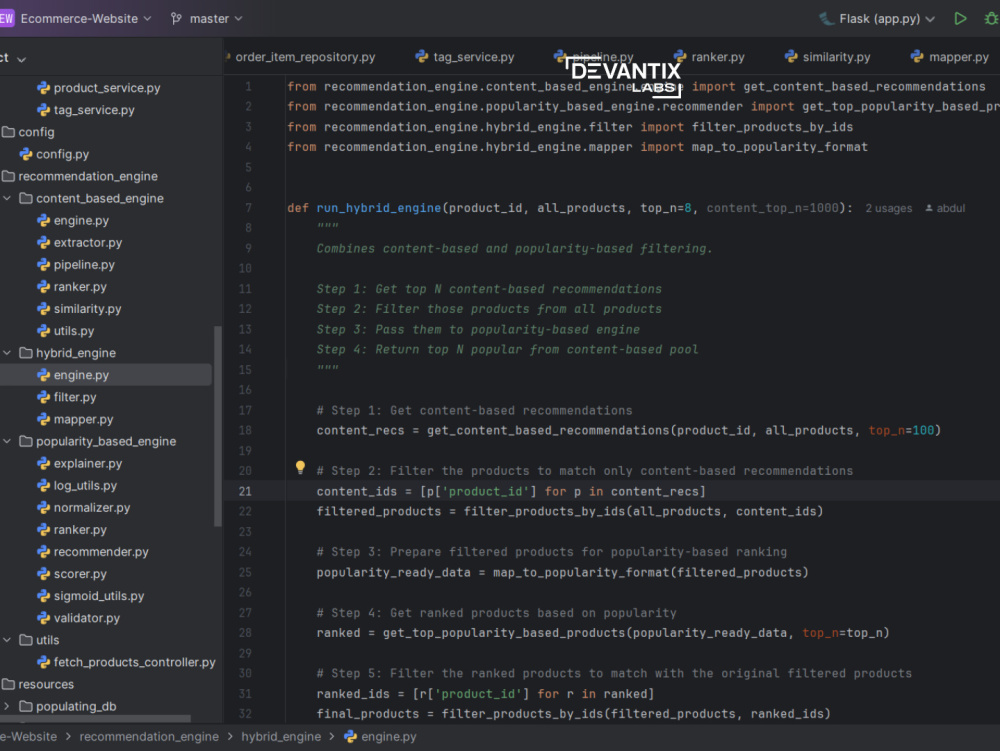Open pipeline.py in the project tree
The image size is (1000, 751).
coord(84,265)
